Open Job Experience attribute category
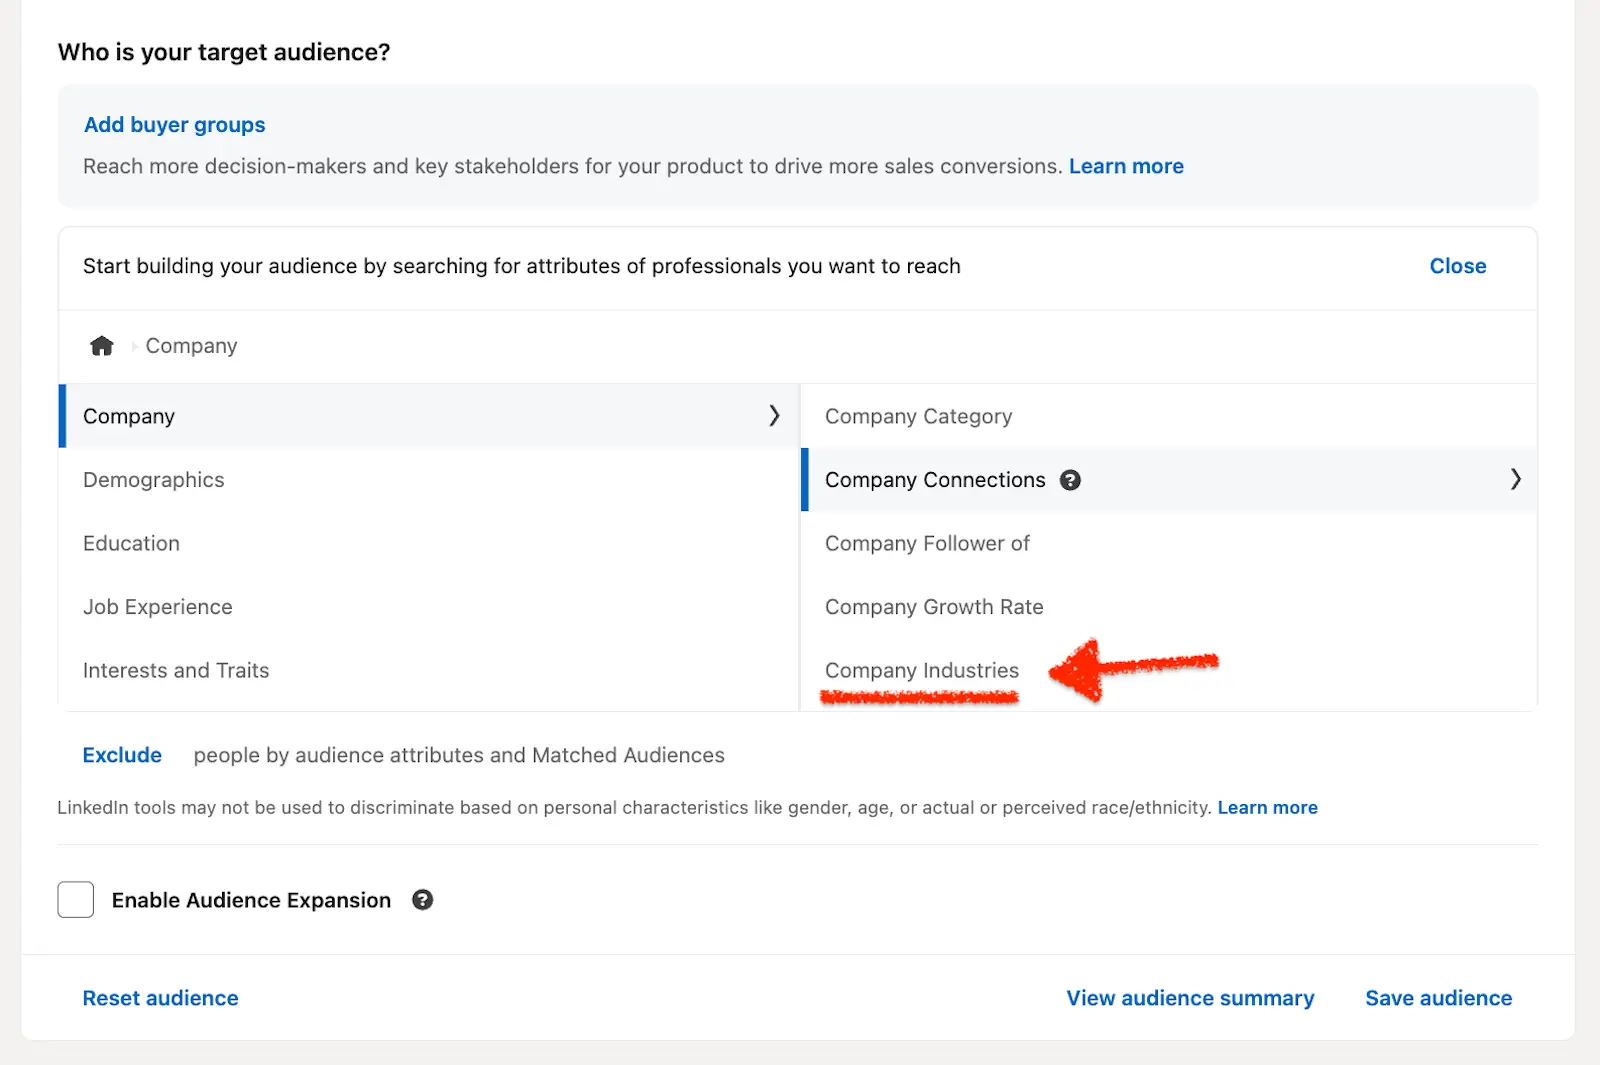Screen dimensions: 1600x1065 [x=158, y=607]
